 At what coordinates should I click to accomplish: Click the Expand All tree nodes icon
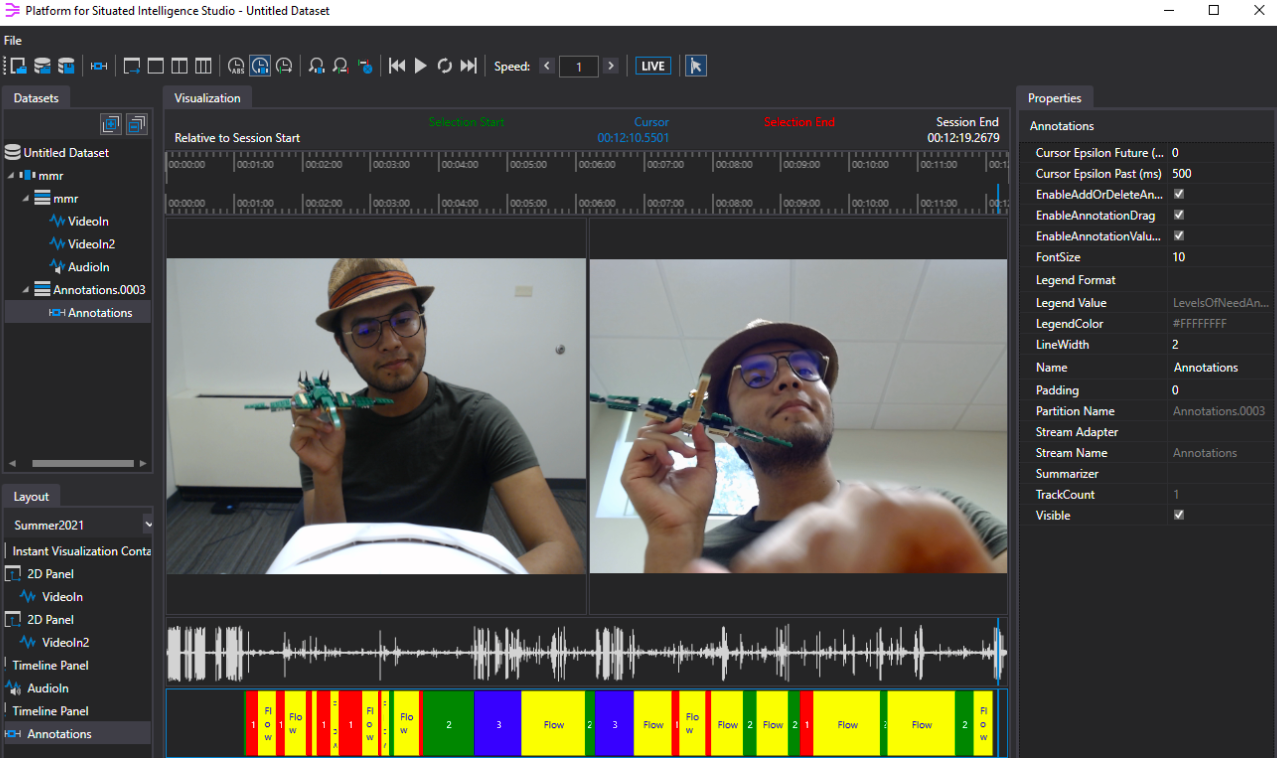coord(111,124)
